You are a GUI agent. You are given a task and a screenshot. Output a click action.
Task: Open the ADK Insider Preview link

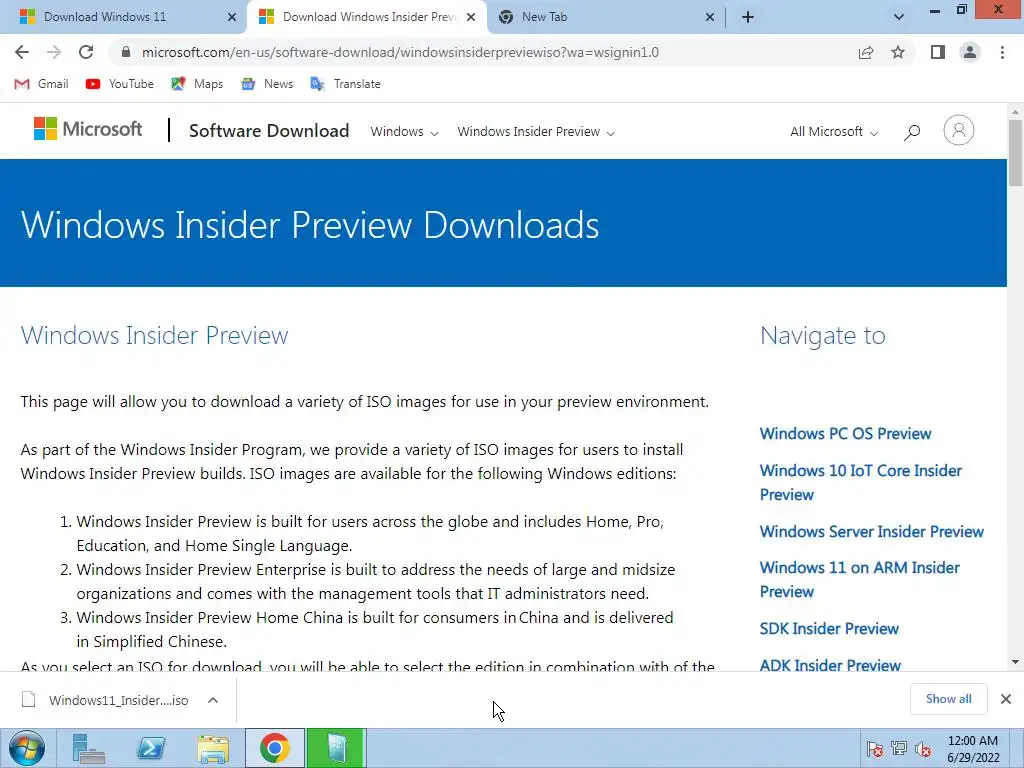pyautogui.click(x=830, y=665)
